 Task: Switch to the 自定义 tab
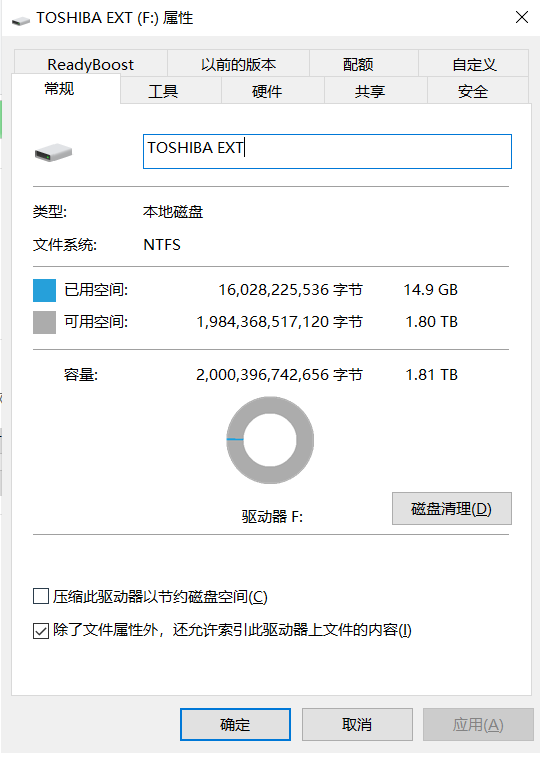pyautogui.click(x=474, y=64)
